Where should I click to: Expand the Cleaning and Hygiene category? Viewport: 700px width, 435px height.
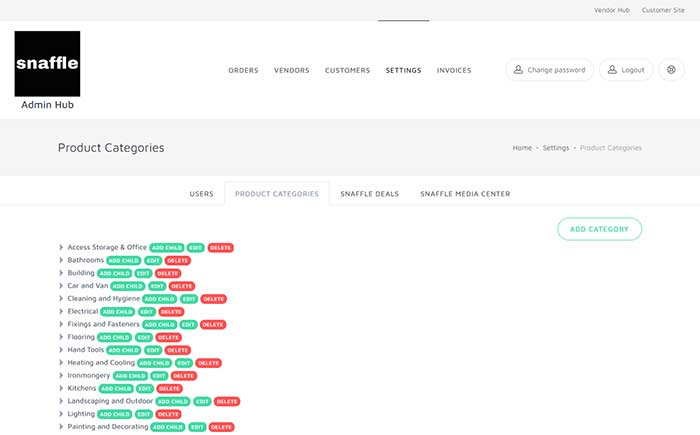61,298
